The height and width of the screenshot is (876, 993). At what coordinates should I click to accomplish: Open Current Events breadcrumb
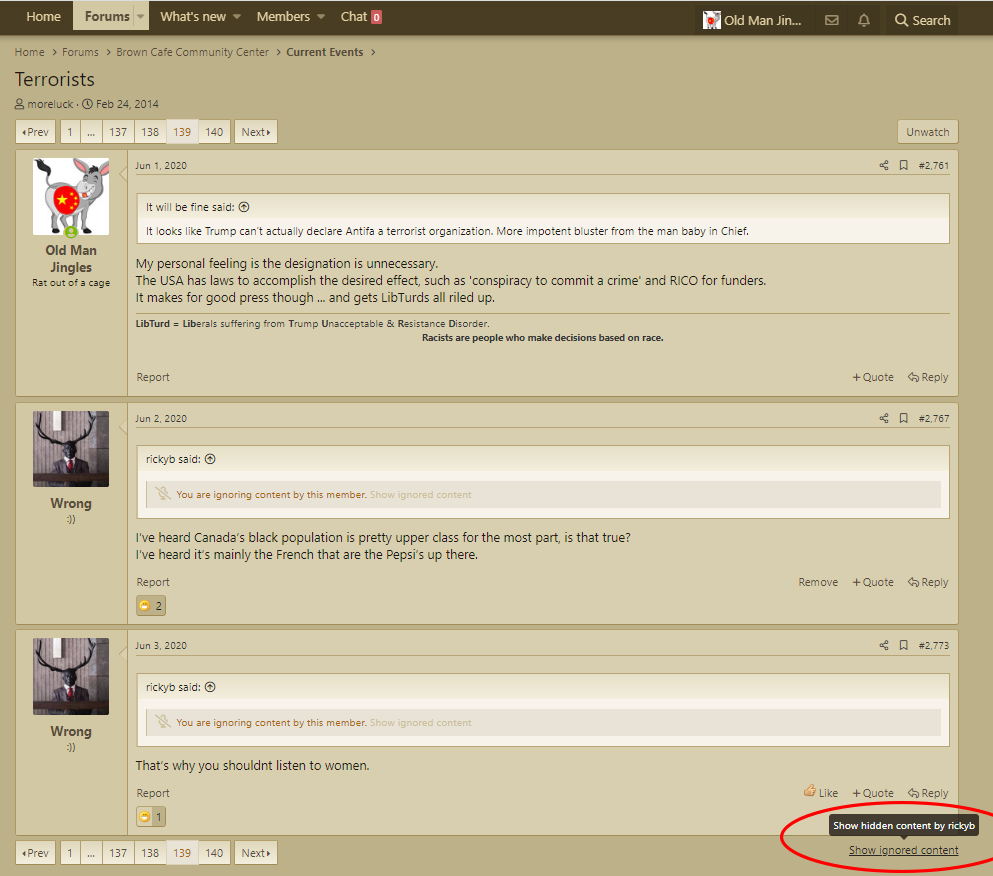tap(324, 52)
